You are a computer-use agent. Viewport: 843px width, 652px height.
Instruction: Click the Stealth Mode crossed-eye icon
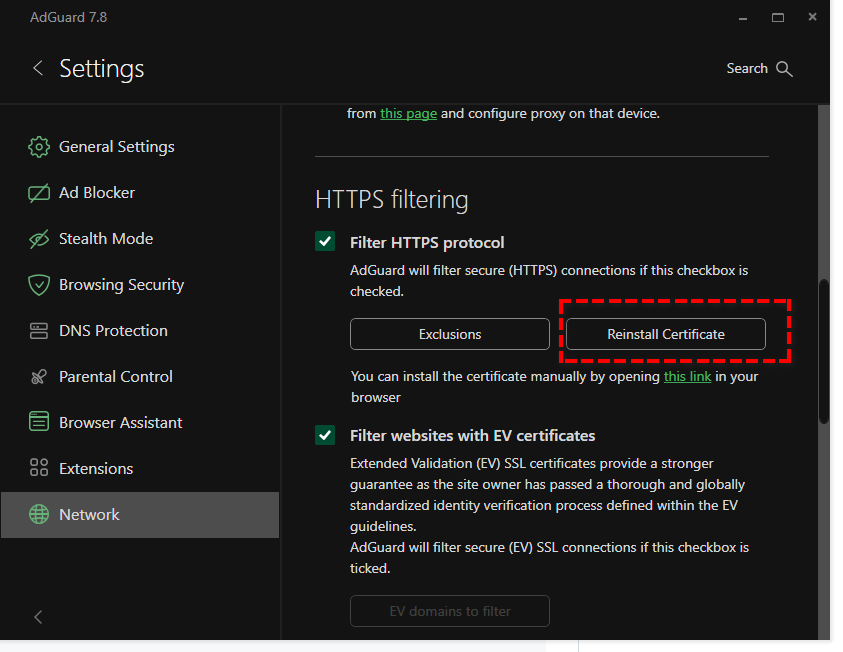click(39, 239)
